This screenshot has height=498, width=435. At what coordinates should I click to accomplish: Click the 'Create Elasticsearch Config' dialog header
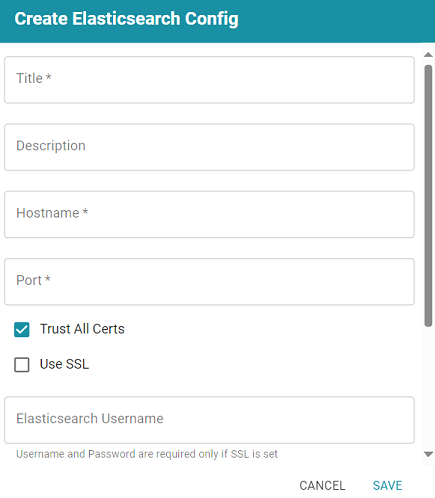126,19
